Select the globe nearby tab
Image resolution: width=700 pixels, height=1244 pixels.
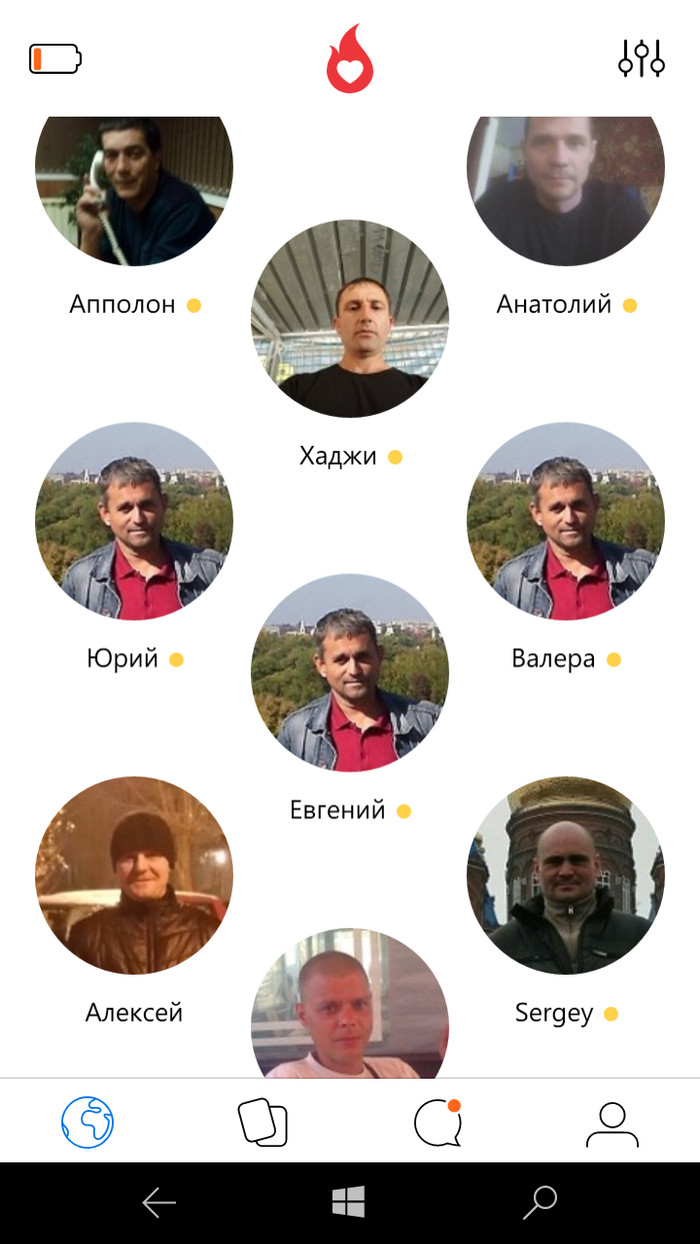(87, 1122)
